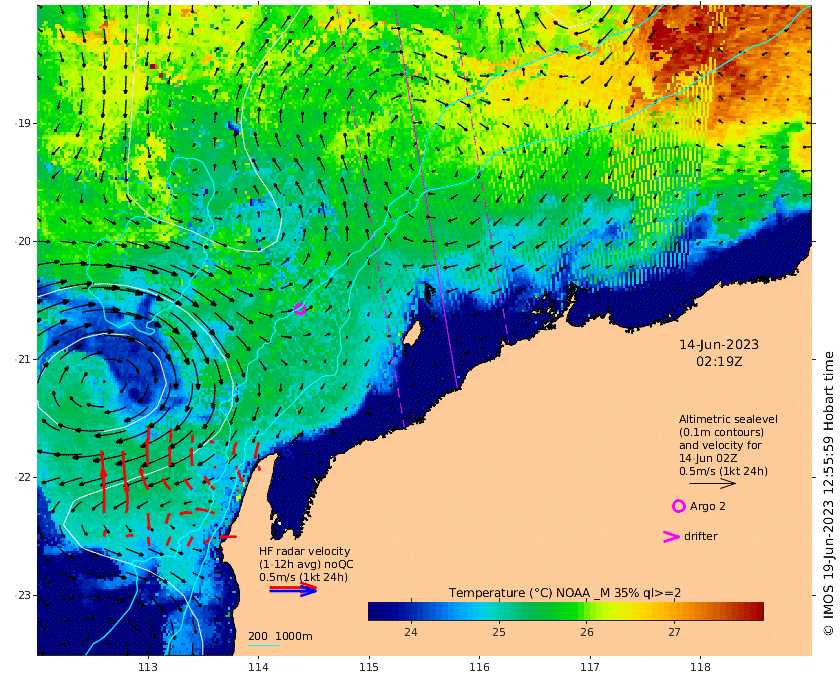Image resolution: width=840 pixels, height=680 pixels.
Task: Click the 'Altimetric sealevel' legend text
Action: pyautogui.click(x=728, y=420)
